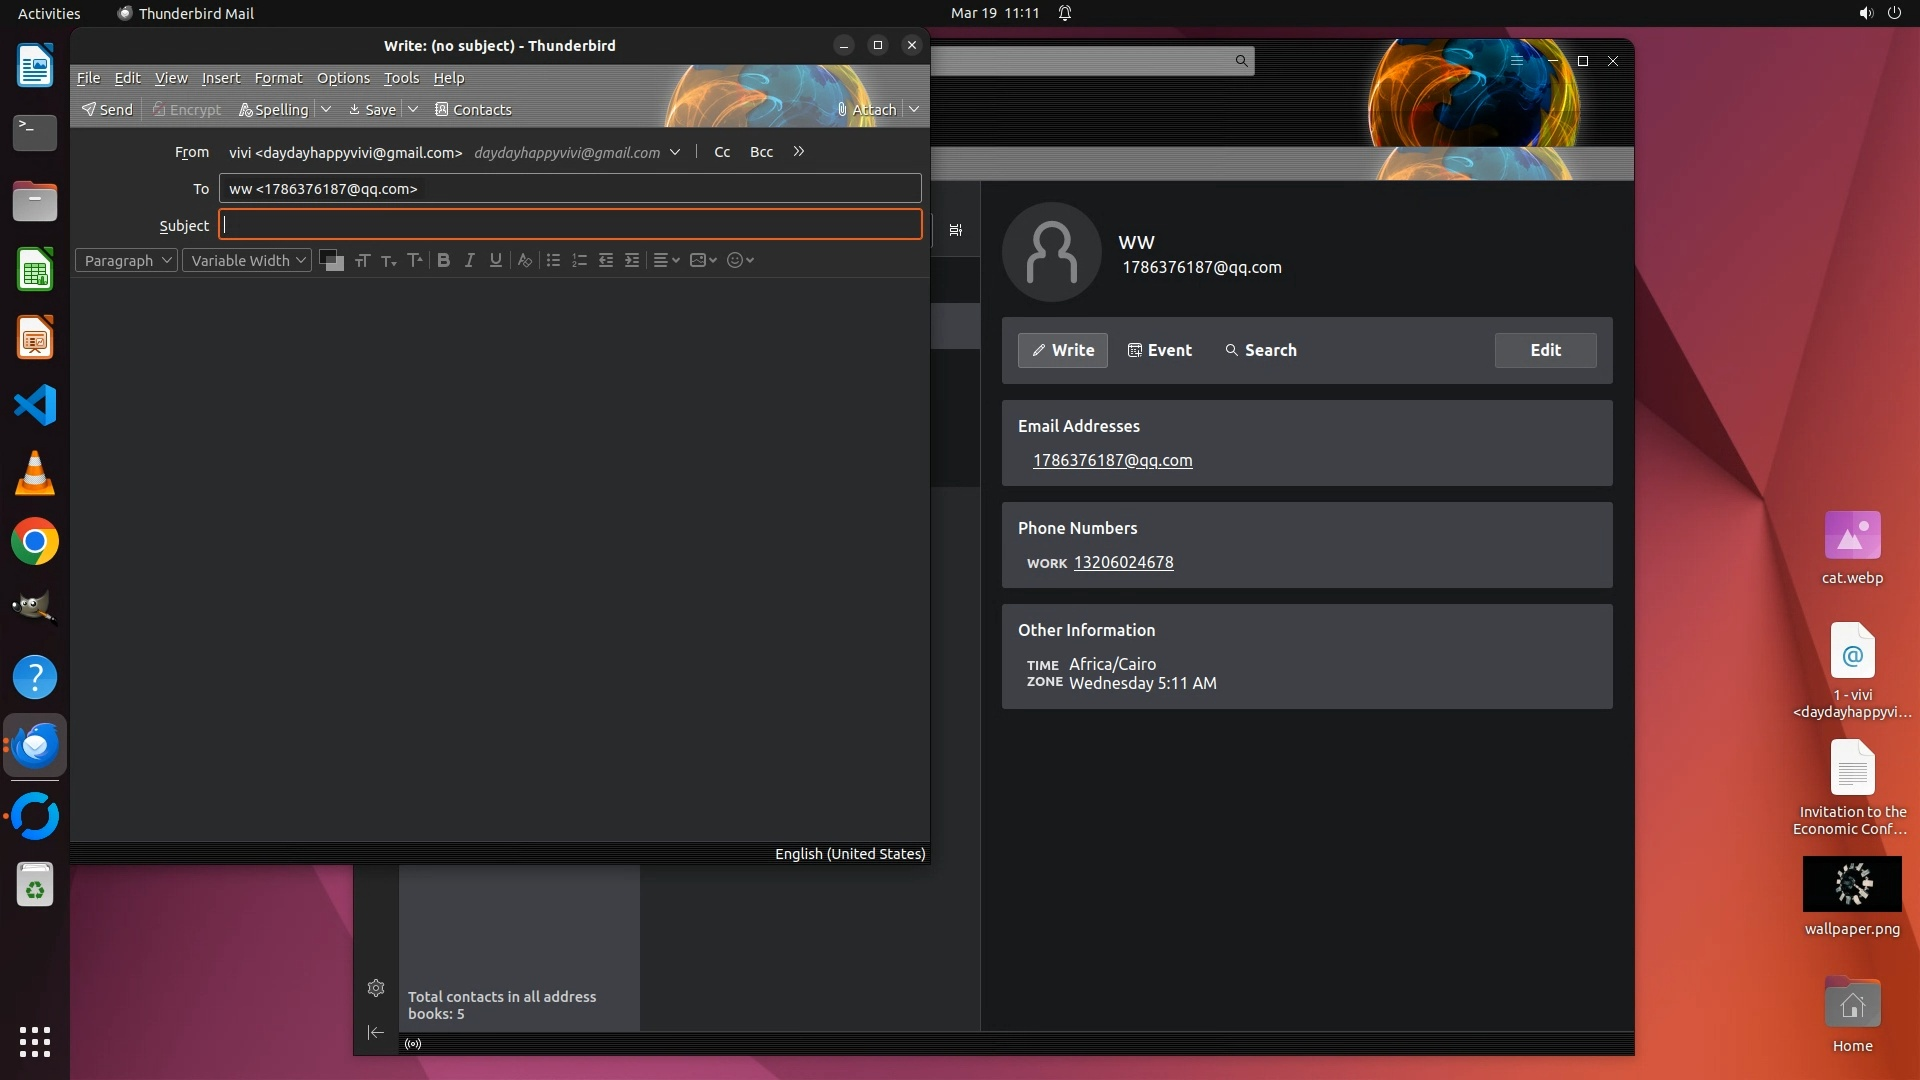
Task: Open the Paragraph style dropdown
Action: pos(127,260)
